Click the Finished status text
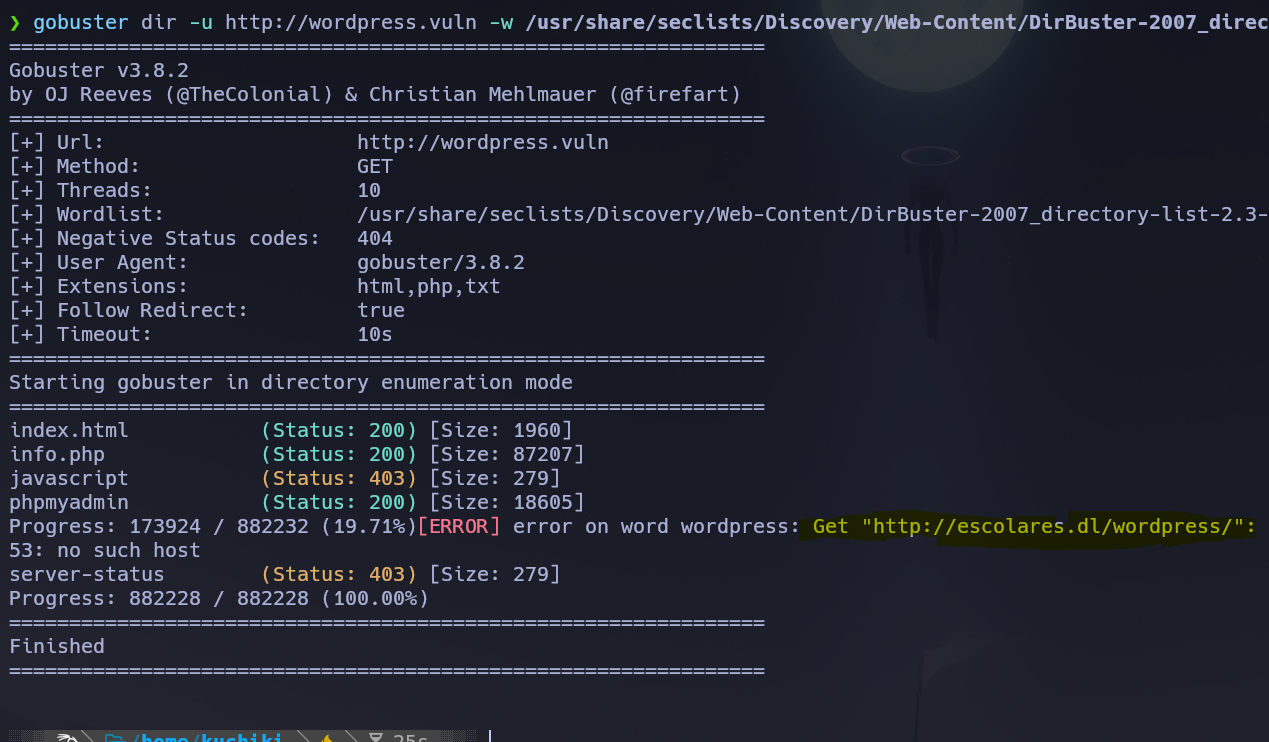 pyautogui.click(x=57, y=645)
